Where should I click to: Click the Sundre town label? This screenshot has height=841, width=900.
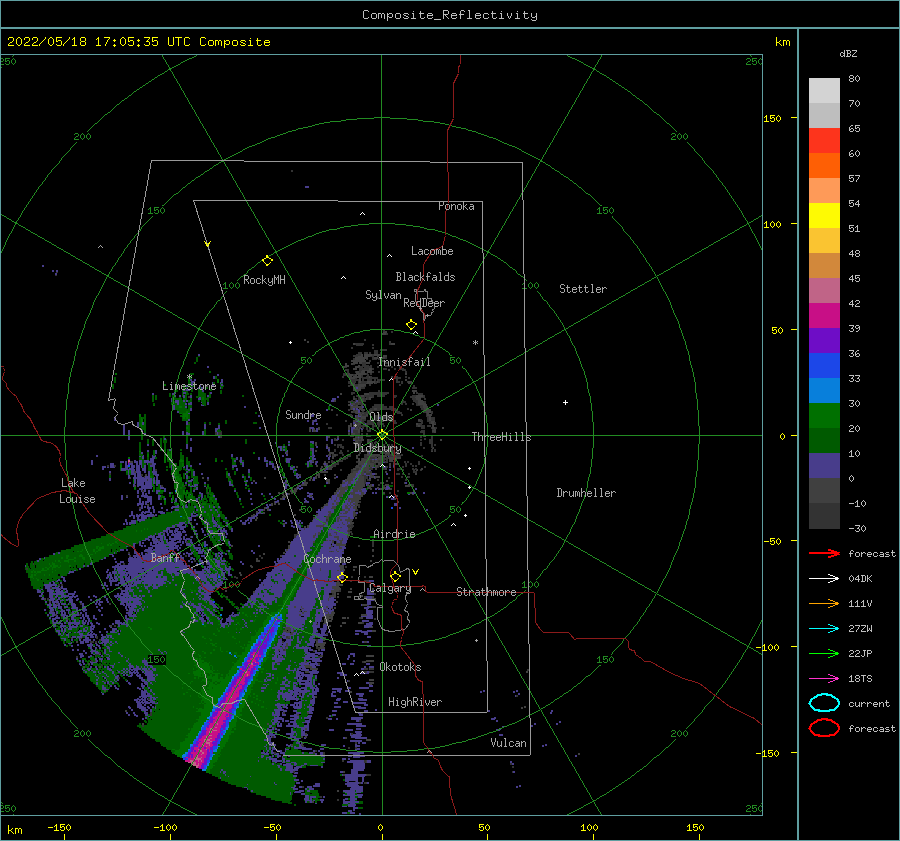pos(303,414)
